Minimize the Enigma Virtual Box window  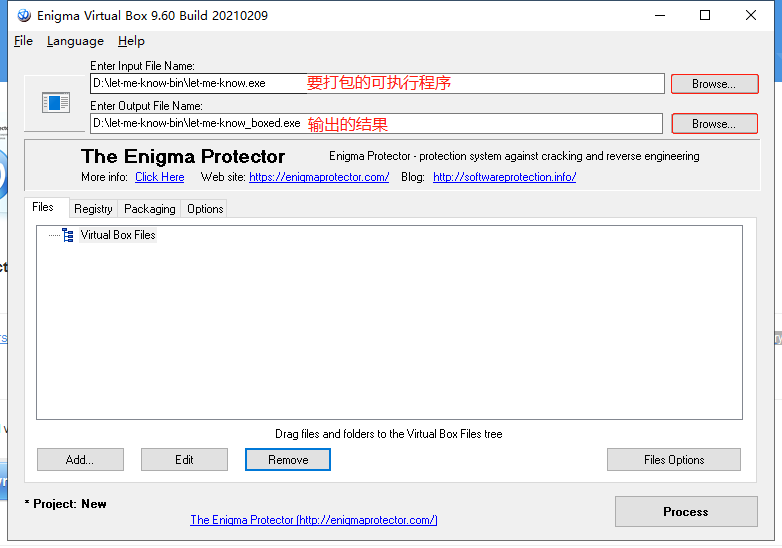tap(660, 15)
